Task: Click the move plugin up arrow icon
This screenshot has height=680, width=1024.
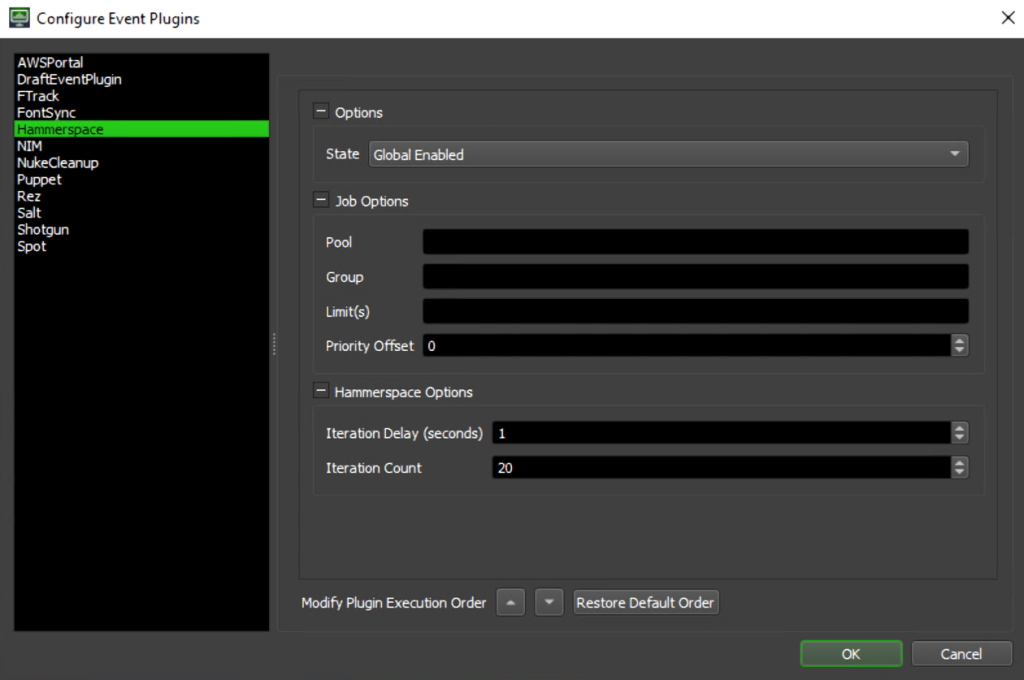Action: [x=510, y=602]
